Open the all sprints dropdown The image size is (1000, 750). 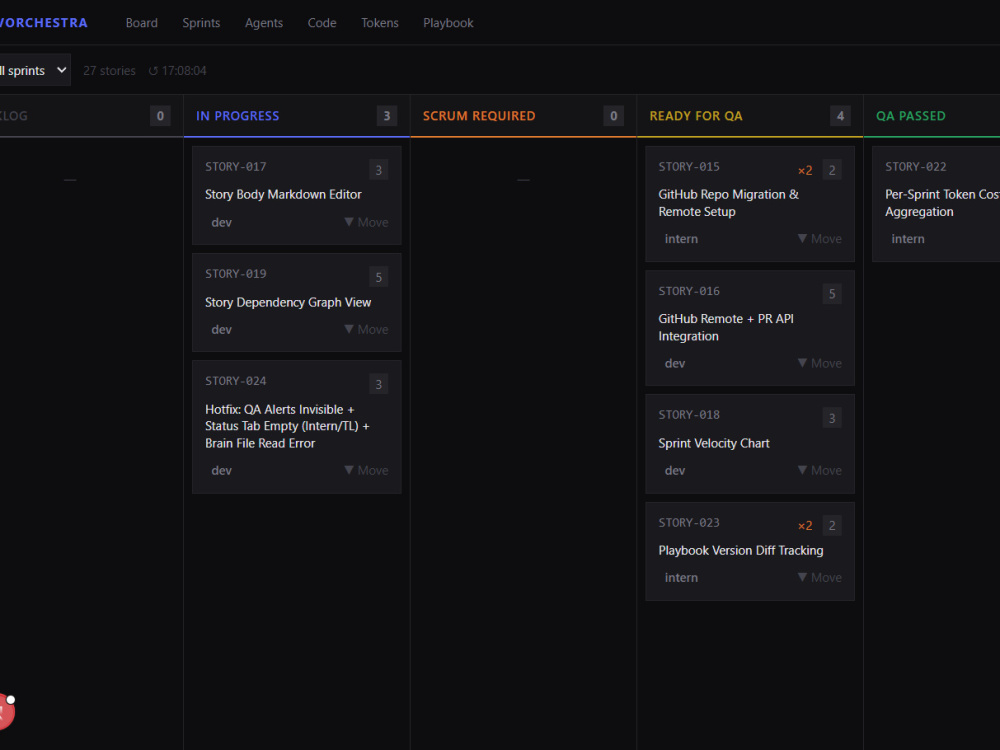(34, 70)
